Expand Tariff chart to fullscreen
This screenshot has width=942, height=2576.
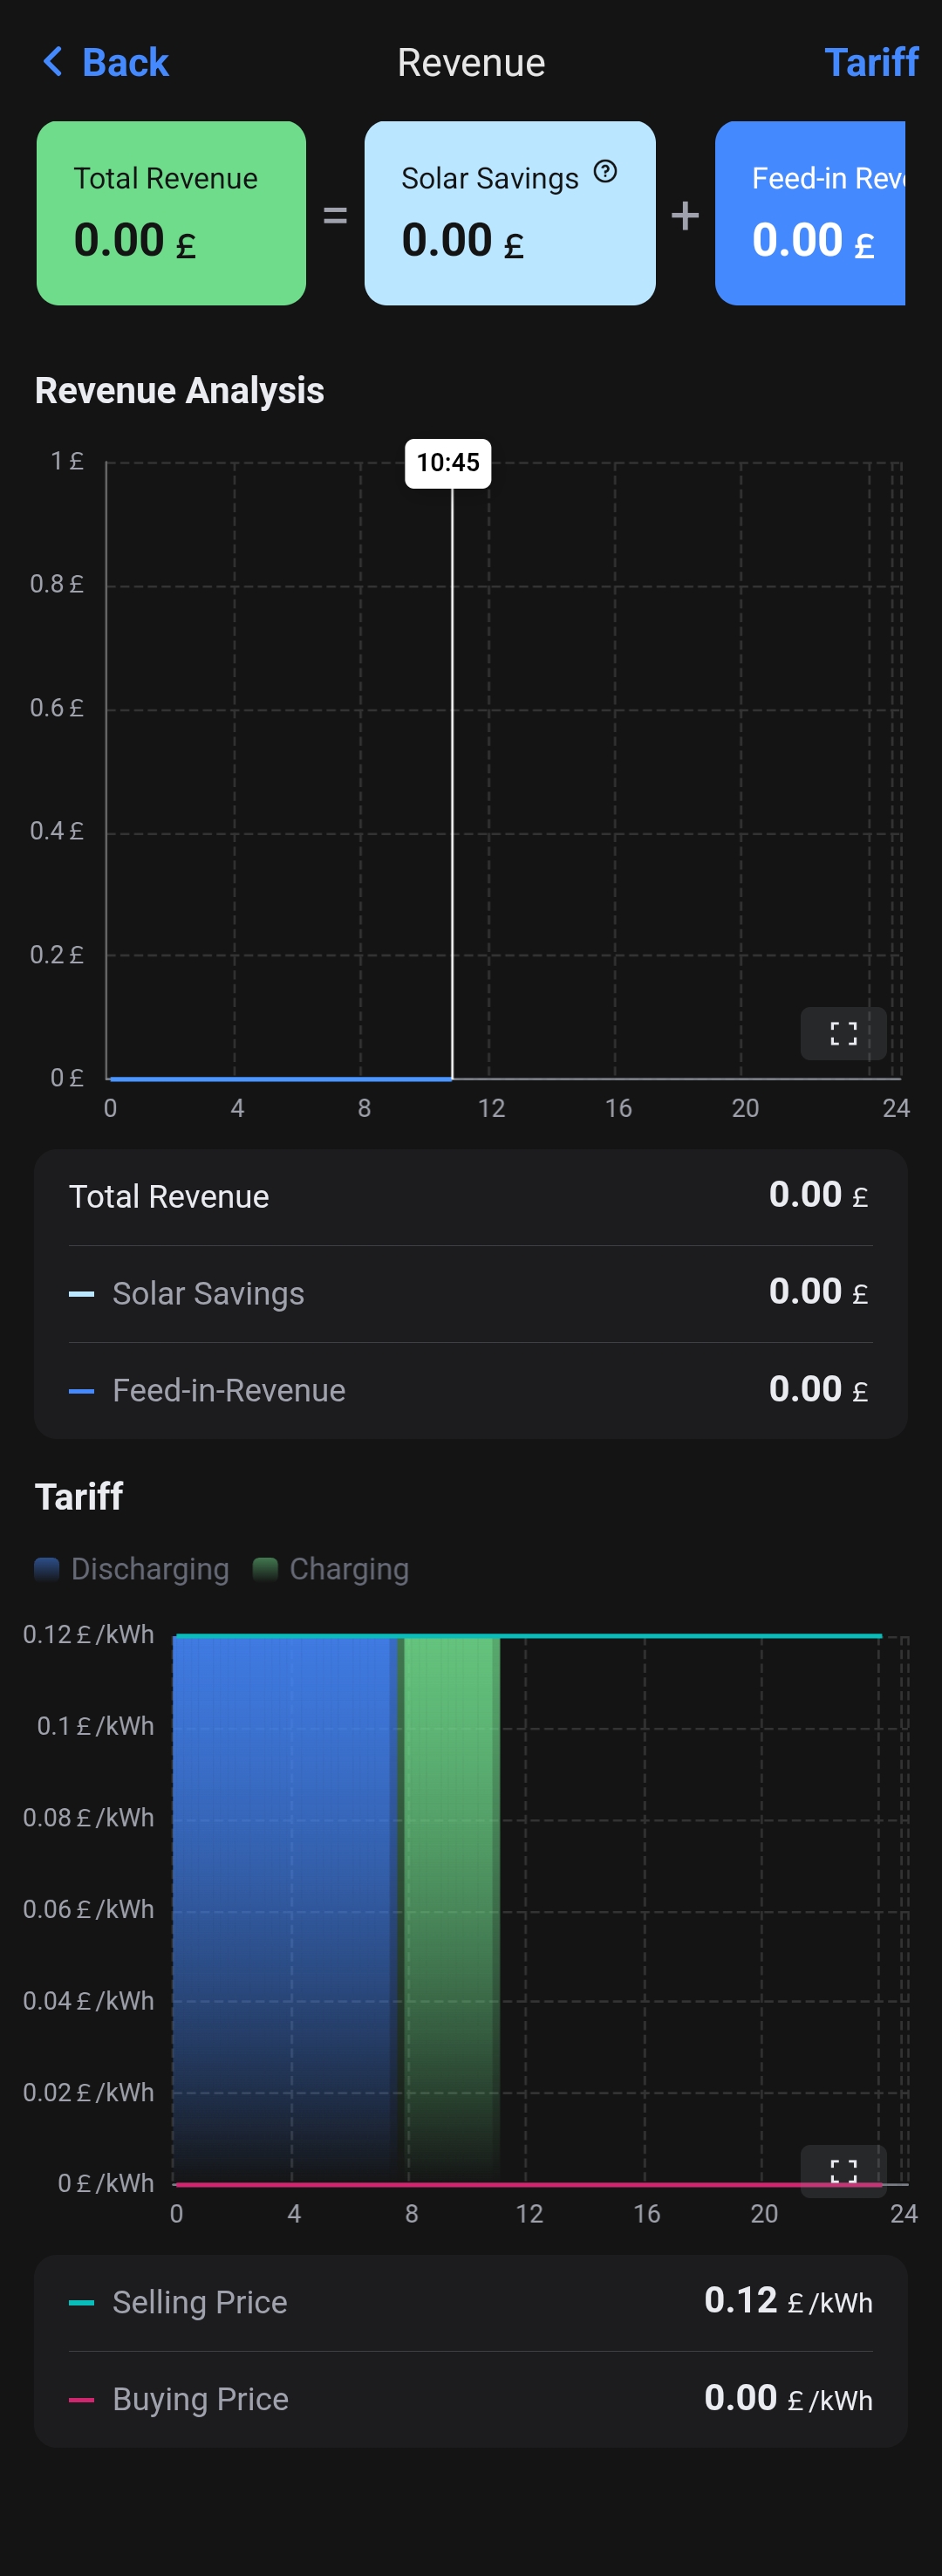[x=843, y=2170]
